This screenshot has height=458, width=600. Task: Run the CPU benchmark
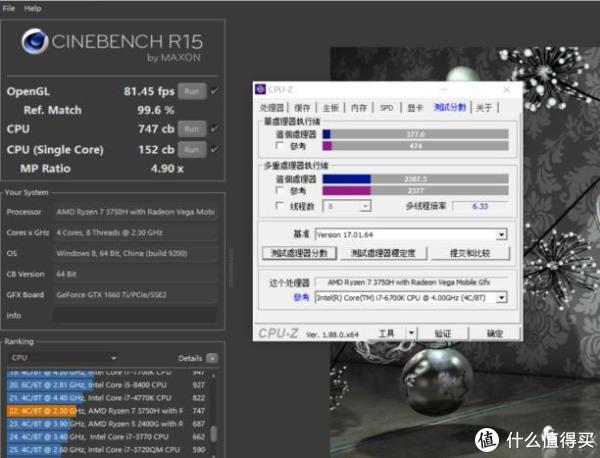[x=192, y=129]
